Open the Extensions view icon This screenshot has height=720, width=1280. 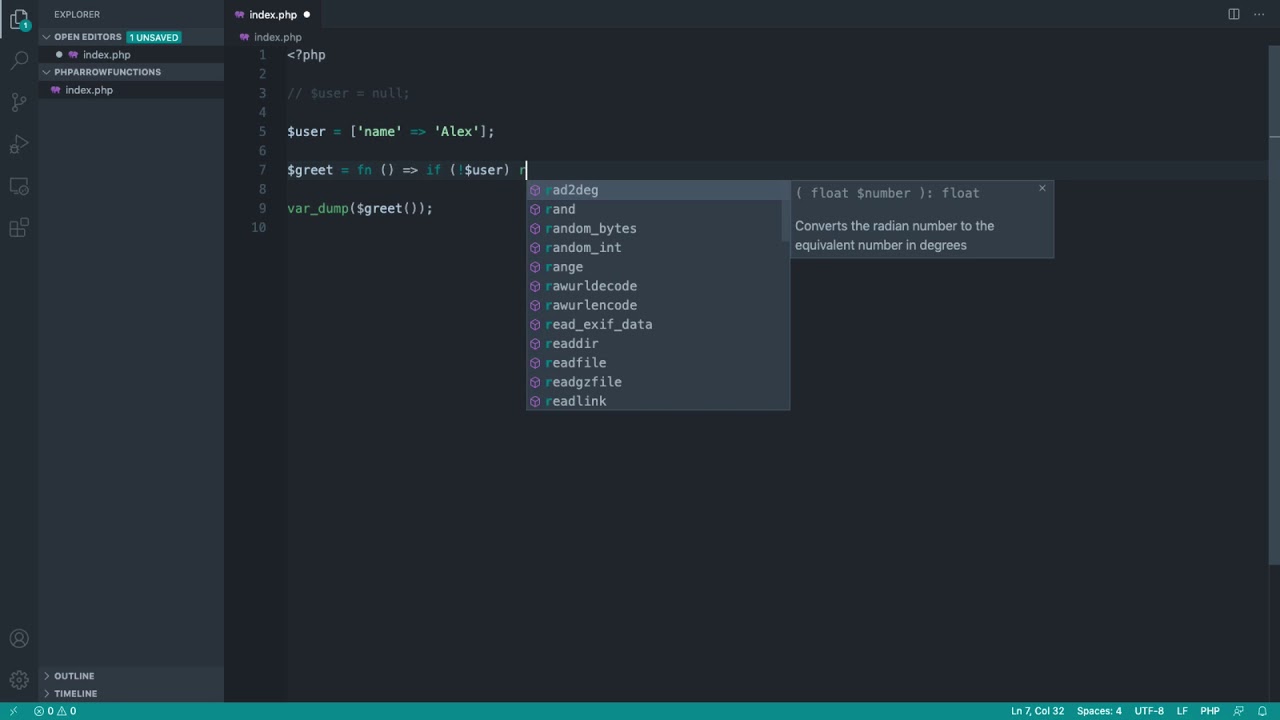pos(19,229)
